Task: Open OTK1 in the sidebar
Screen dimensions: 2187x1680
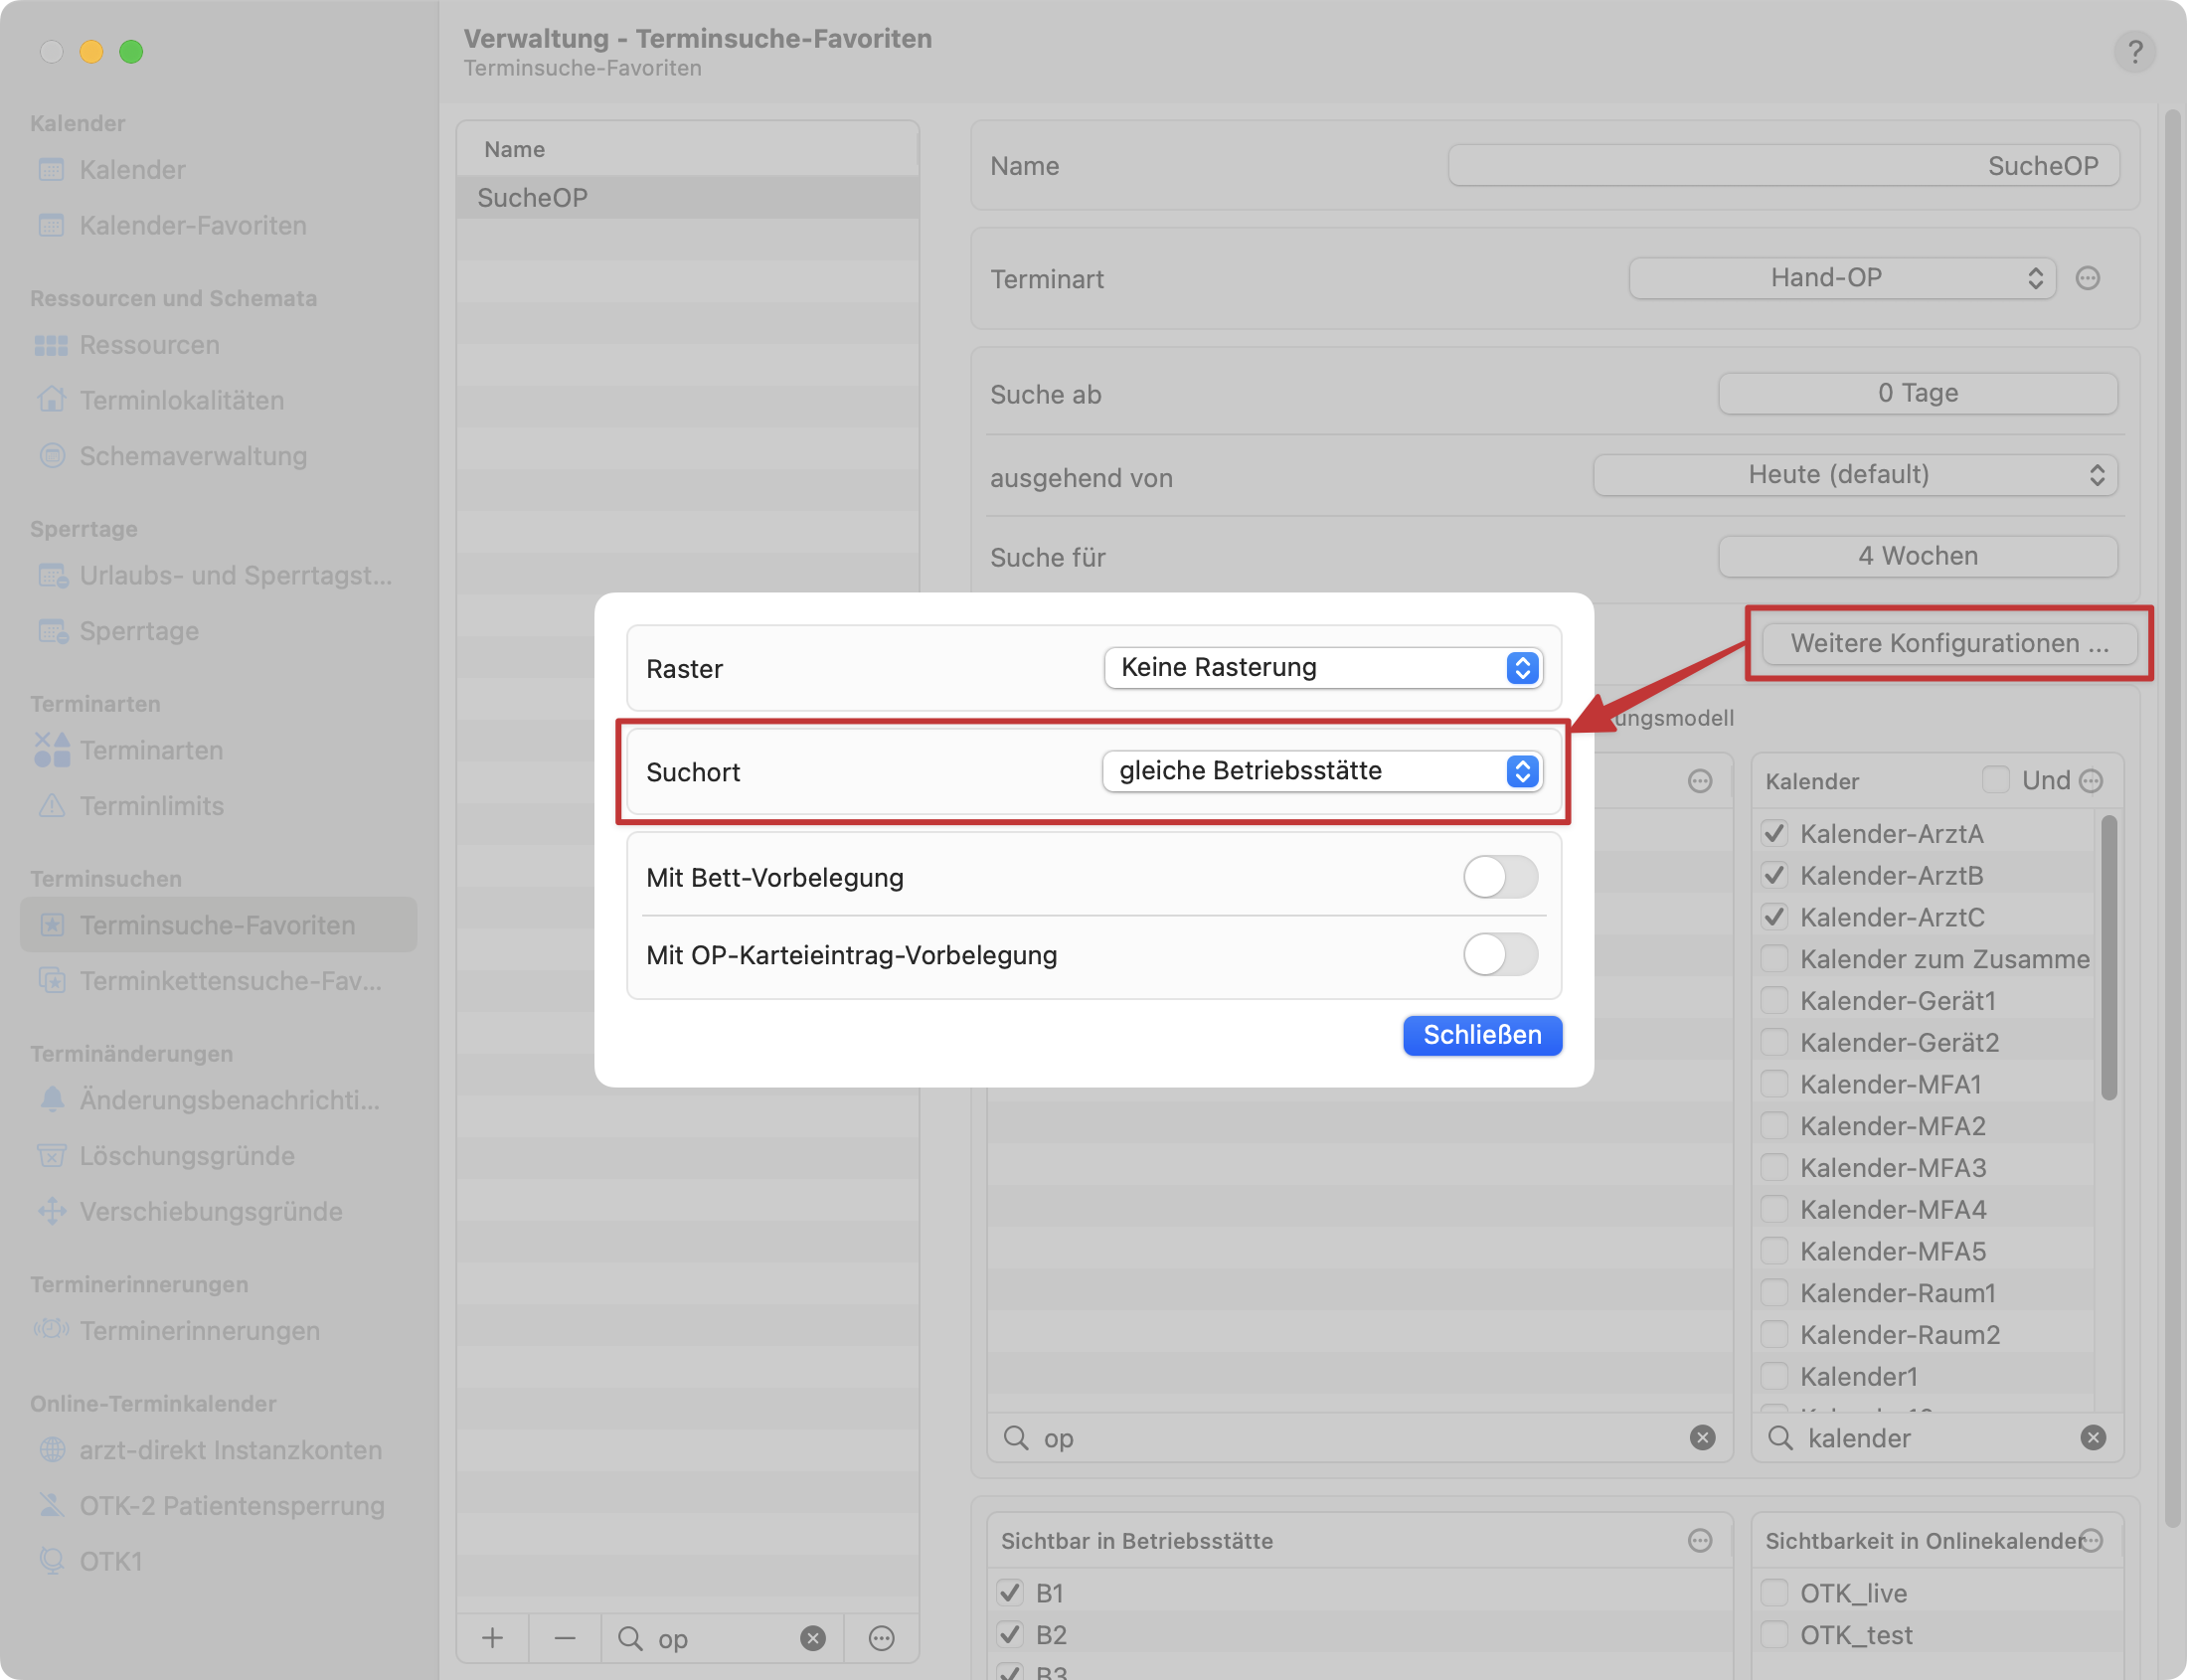Action: click(x=218, y=1561)
